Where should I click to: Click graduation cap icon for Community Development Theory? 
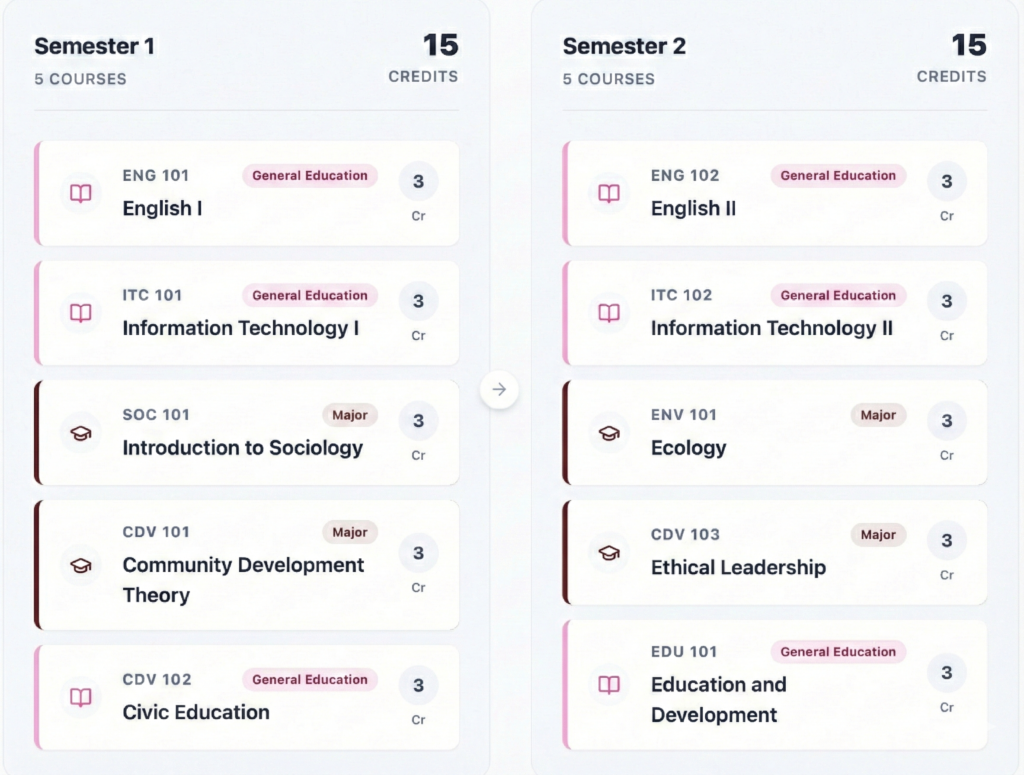click(x=81, y=566)
